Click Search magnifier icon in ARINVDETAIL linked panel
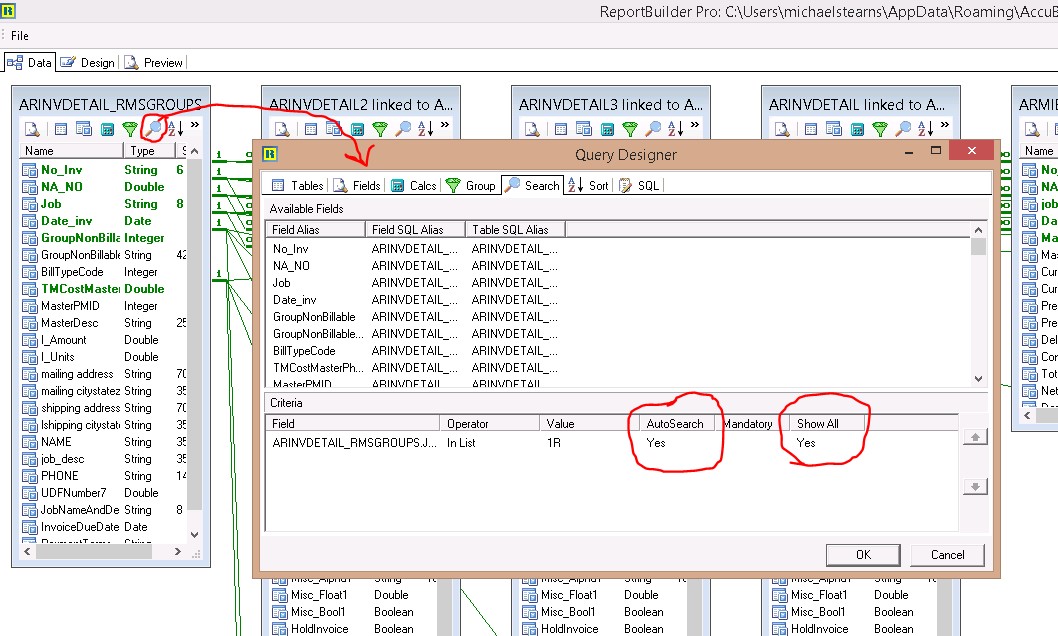 tap(903, 127)
